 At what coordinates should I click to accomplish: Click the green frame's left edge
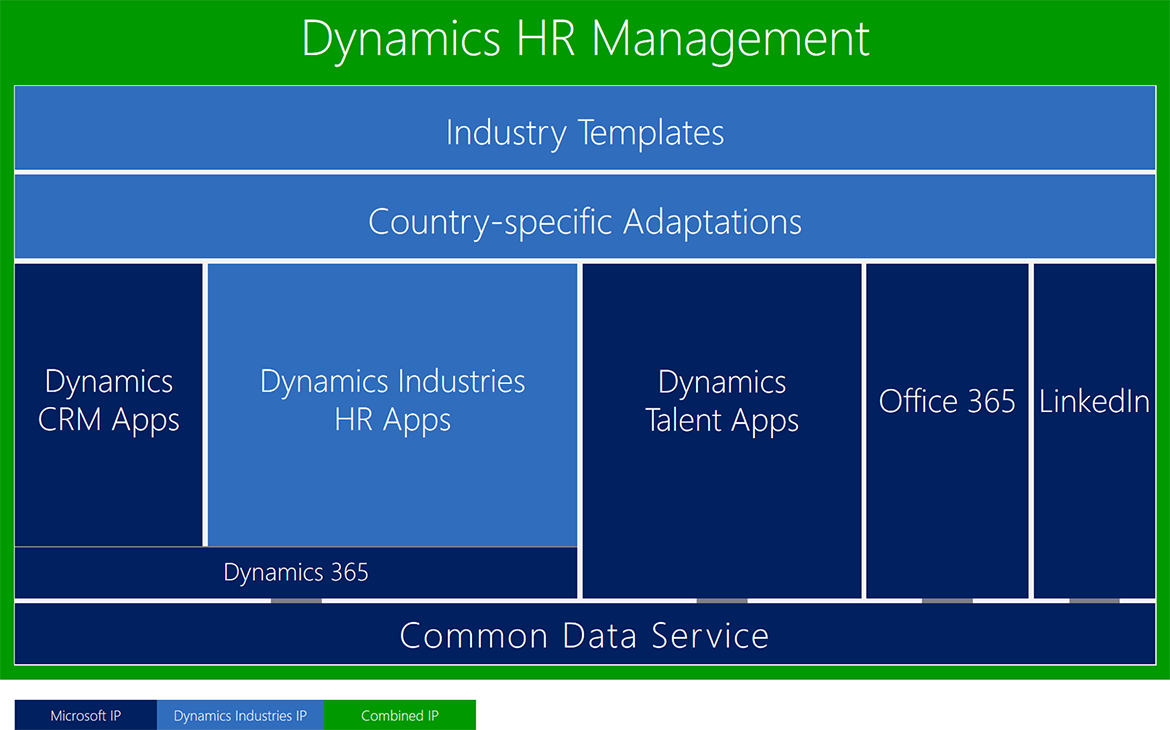point(6,380)
